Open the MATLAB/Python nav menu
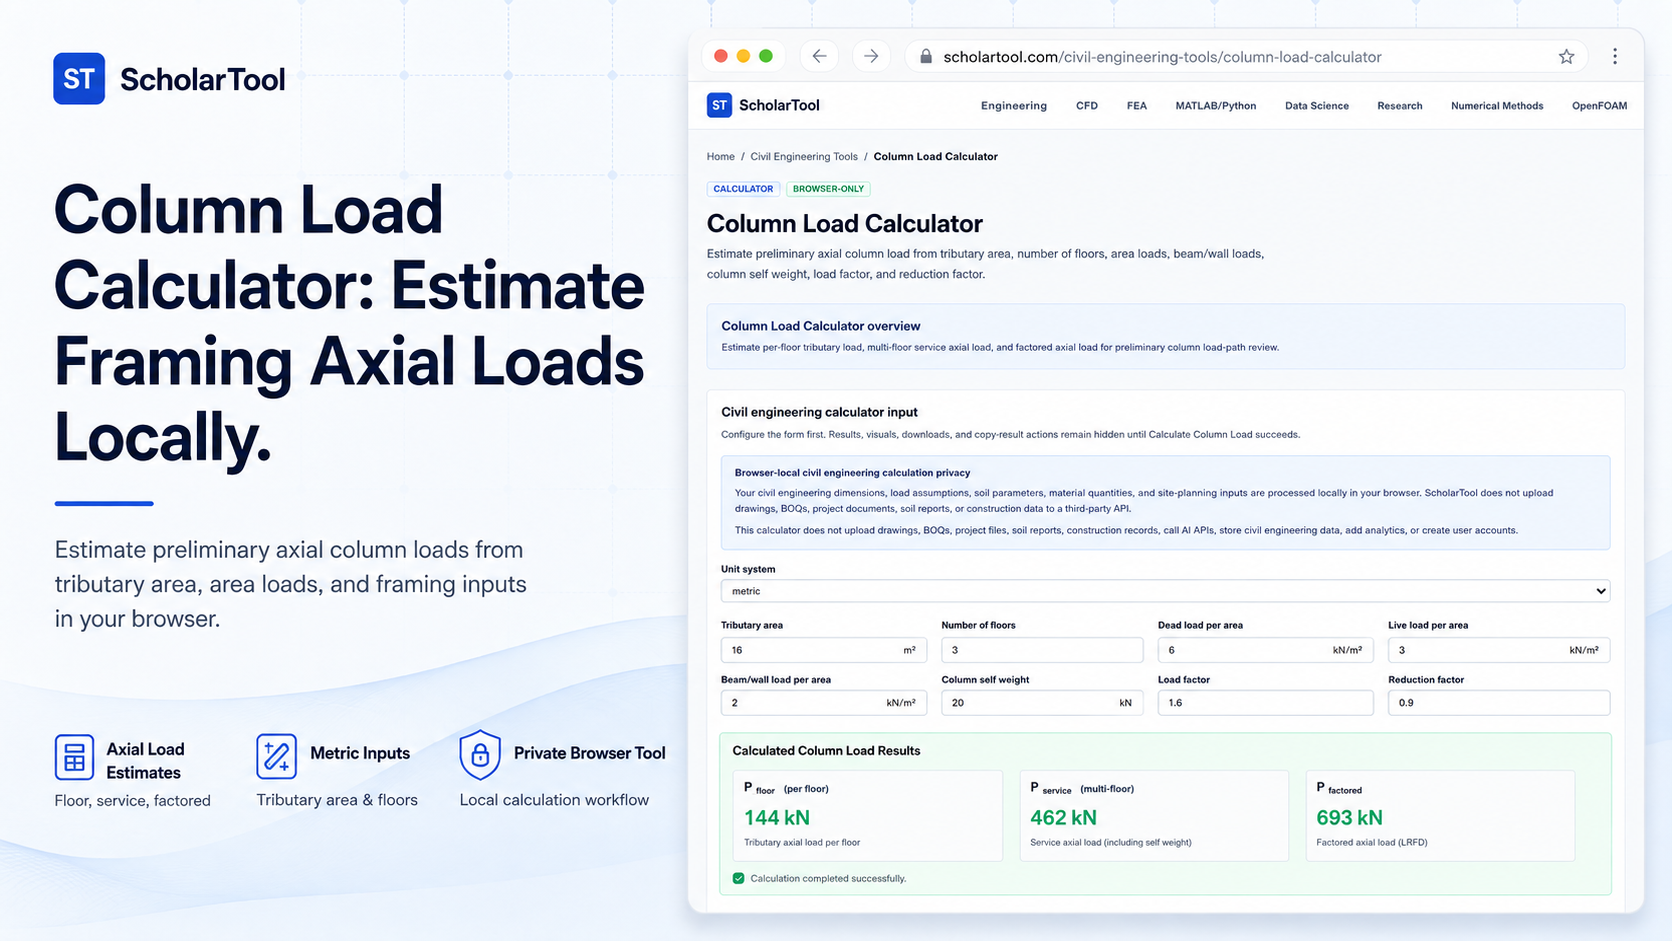The image size is (1672, 941). pyautogui.click(x=1216, y=106)
